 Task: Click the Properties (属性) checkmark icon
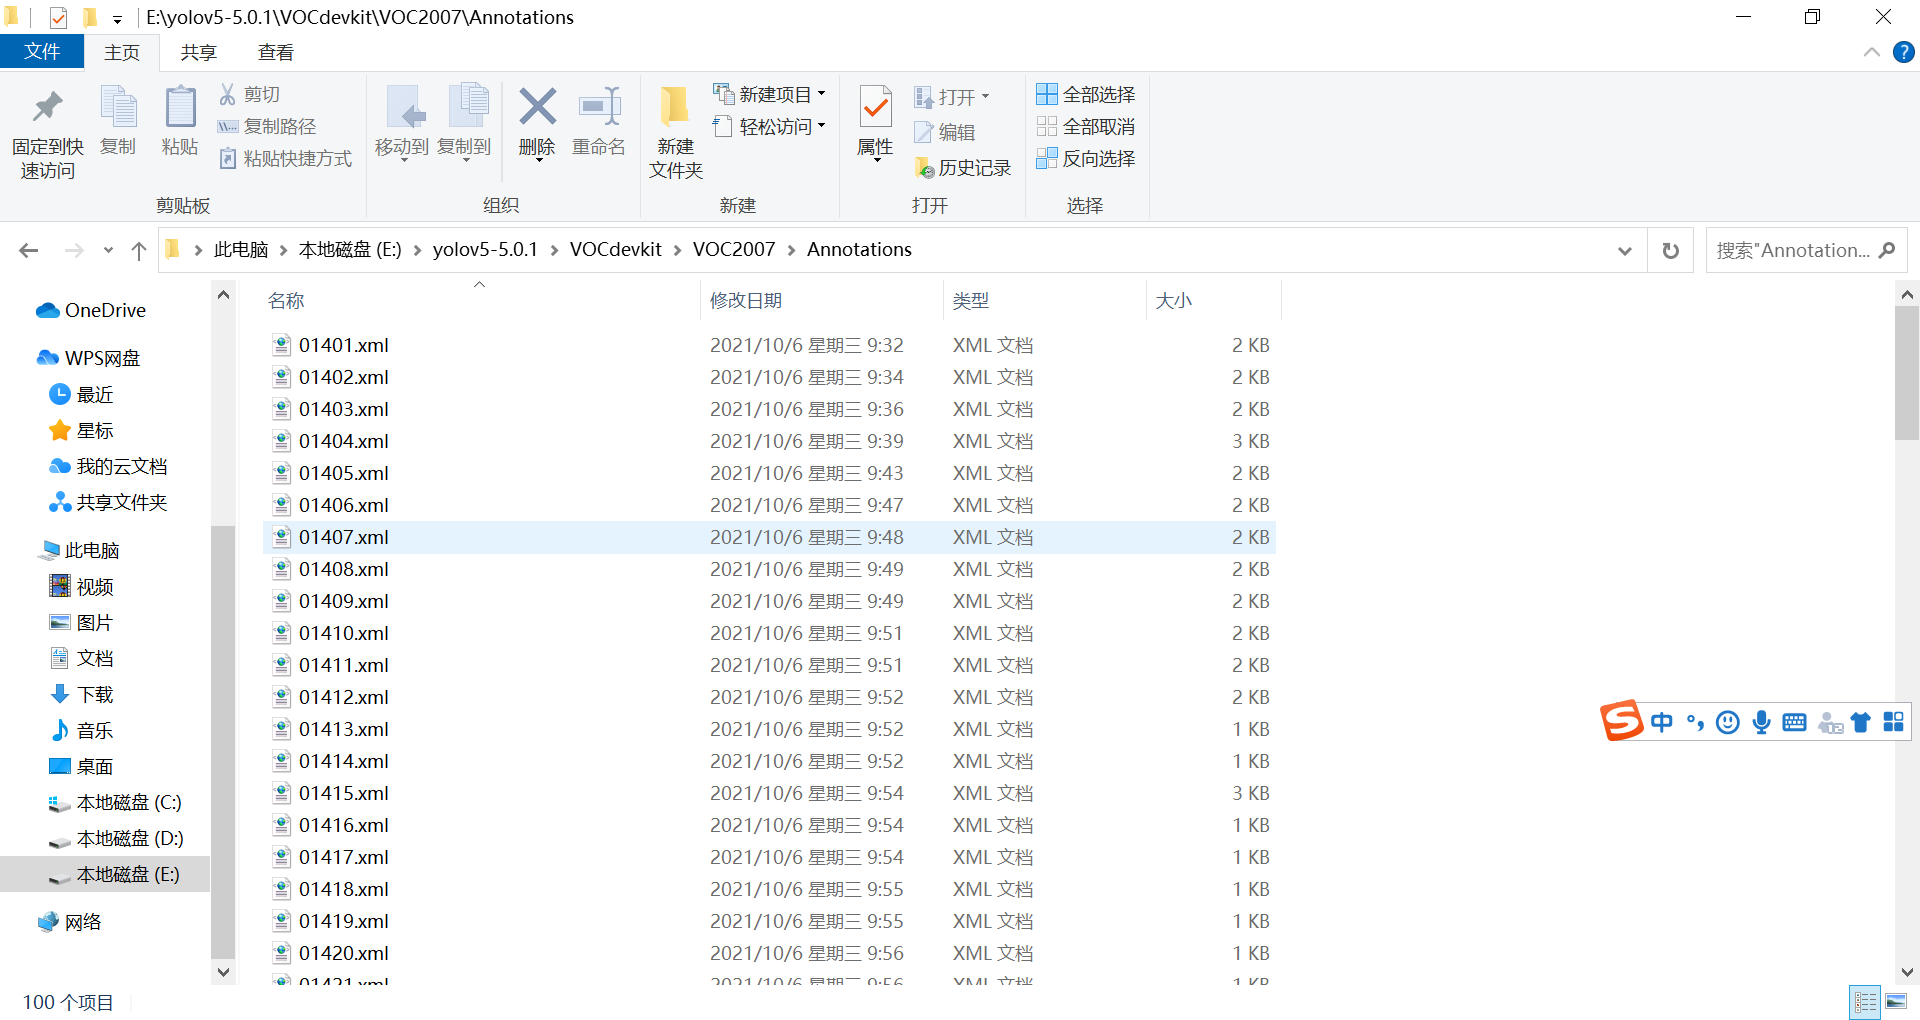click(875, 106)
